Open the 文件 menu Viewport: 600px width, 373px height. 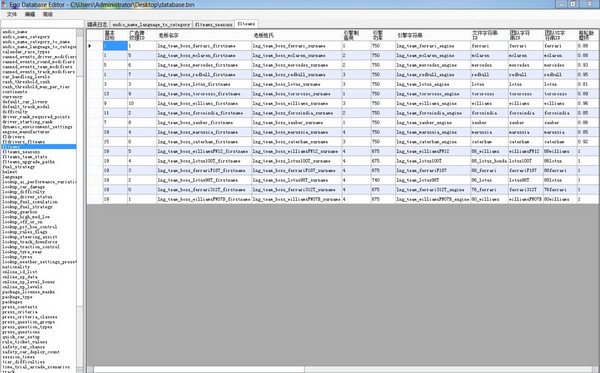coord(12,15)
